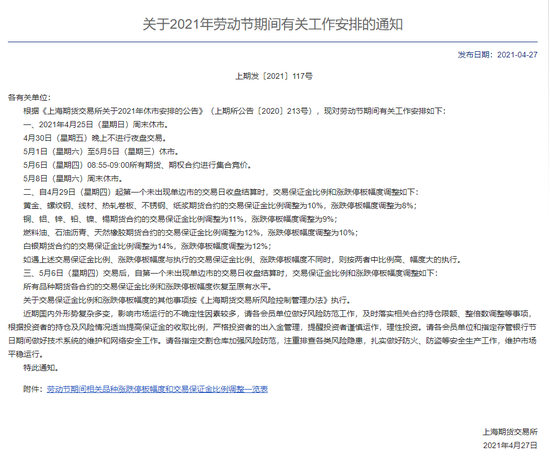This screenshot has height=456, width=550.
Task: Click the line starting 铜、铝、锌、铅、镍
Action: point(180,219)
